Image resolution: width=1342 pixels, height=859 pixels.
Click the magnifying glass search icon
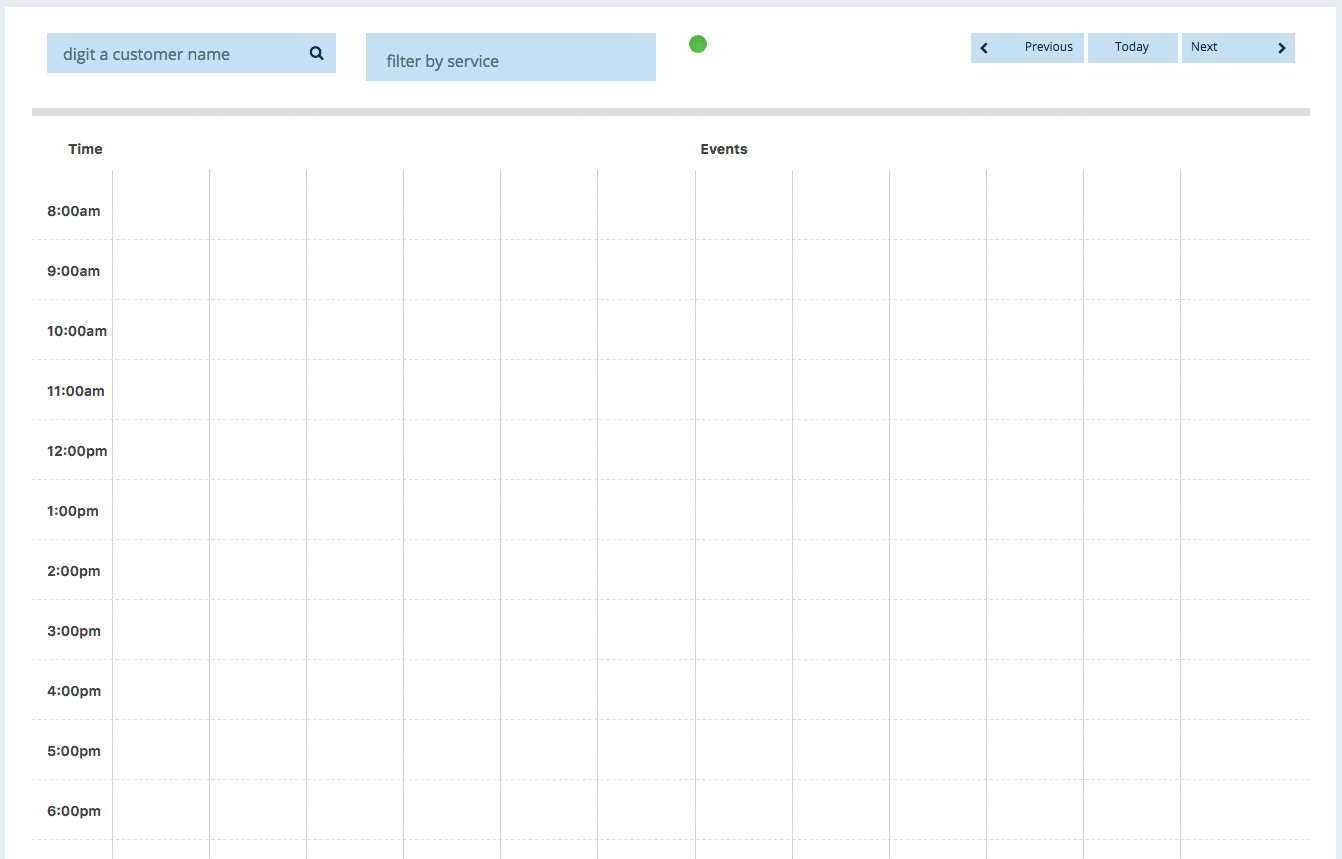point(316,54)
